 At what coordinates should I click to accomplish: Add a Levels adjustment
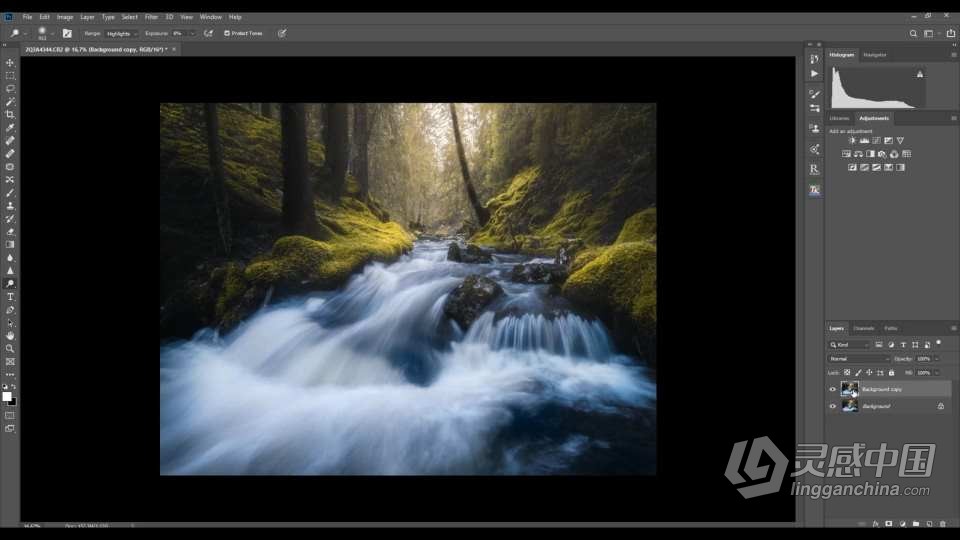point(864,141)
